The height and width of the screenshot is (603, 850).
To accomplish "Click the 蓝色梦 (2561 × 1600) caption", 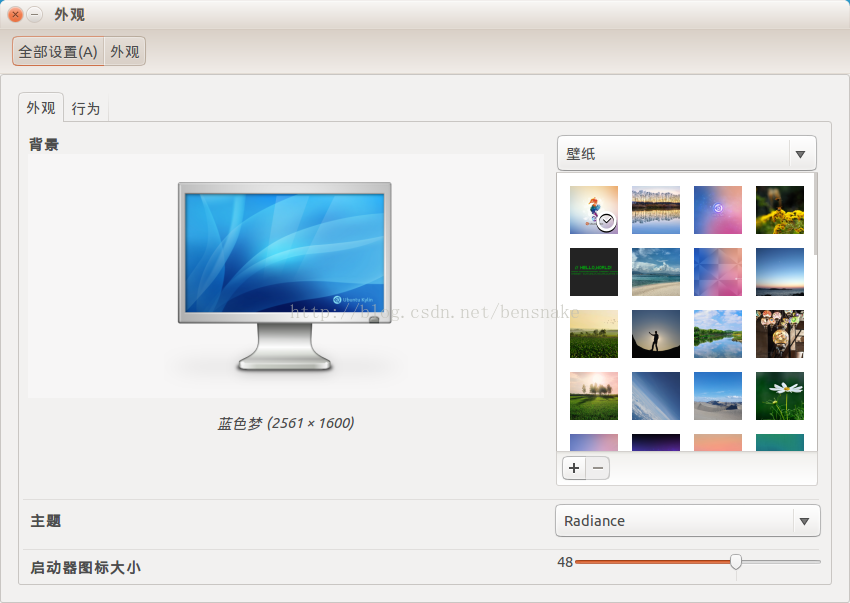I will pos(286,423).
